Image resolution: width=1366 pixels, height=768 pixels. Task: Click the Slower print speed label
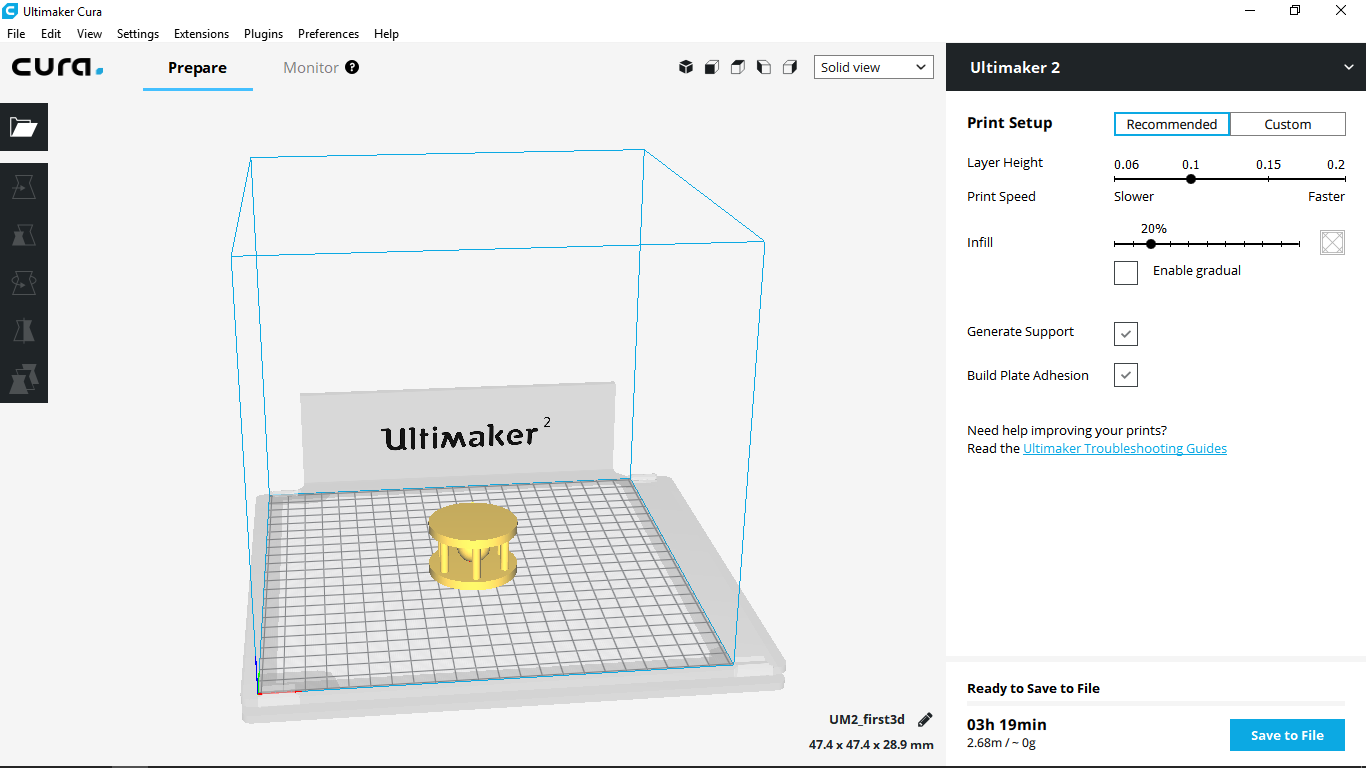[1134, 196]
